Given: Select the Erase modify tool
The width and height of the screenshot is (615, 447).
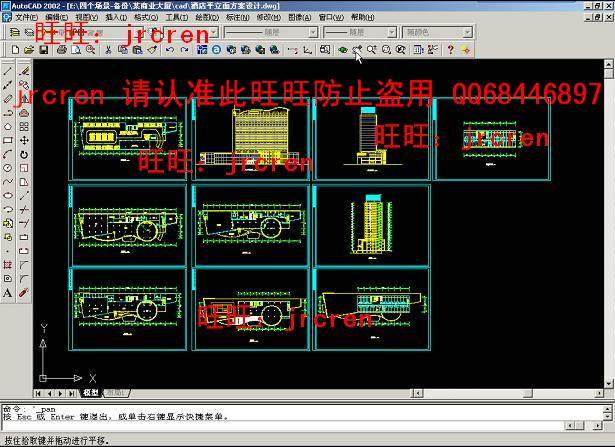Looking at the screenshot, I should [x=24, y=71].
